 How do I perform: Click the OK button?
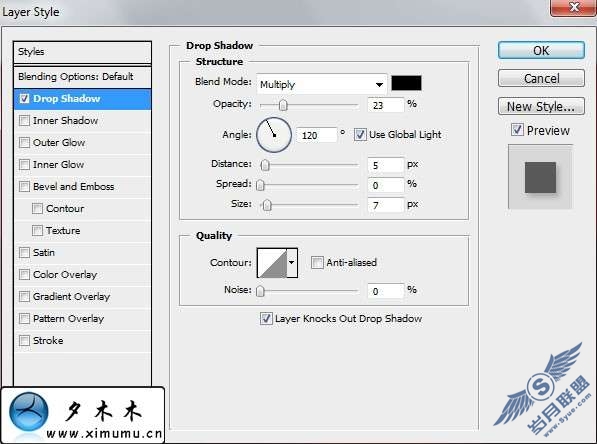click(541, 50)
